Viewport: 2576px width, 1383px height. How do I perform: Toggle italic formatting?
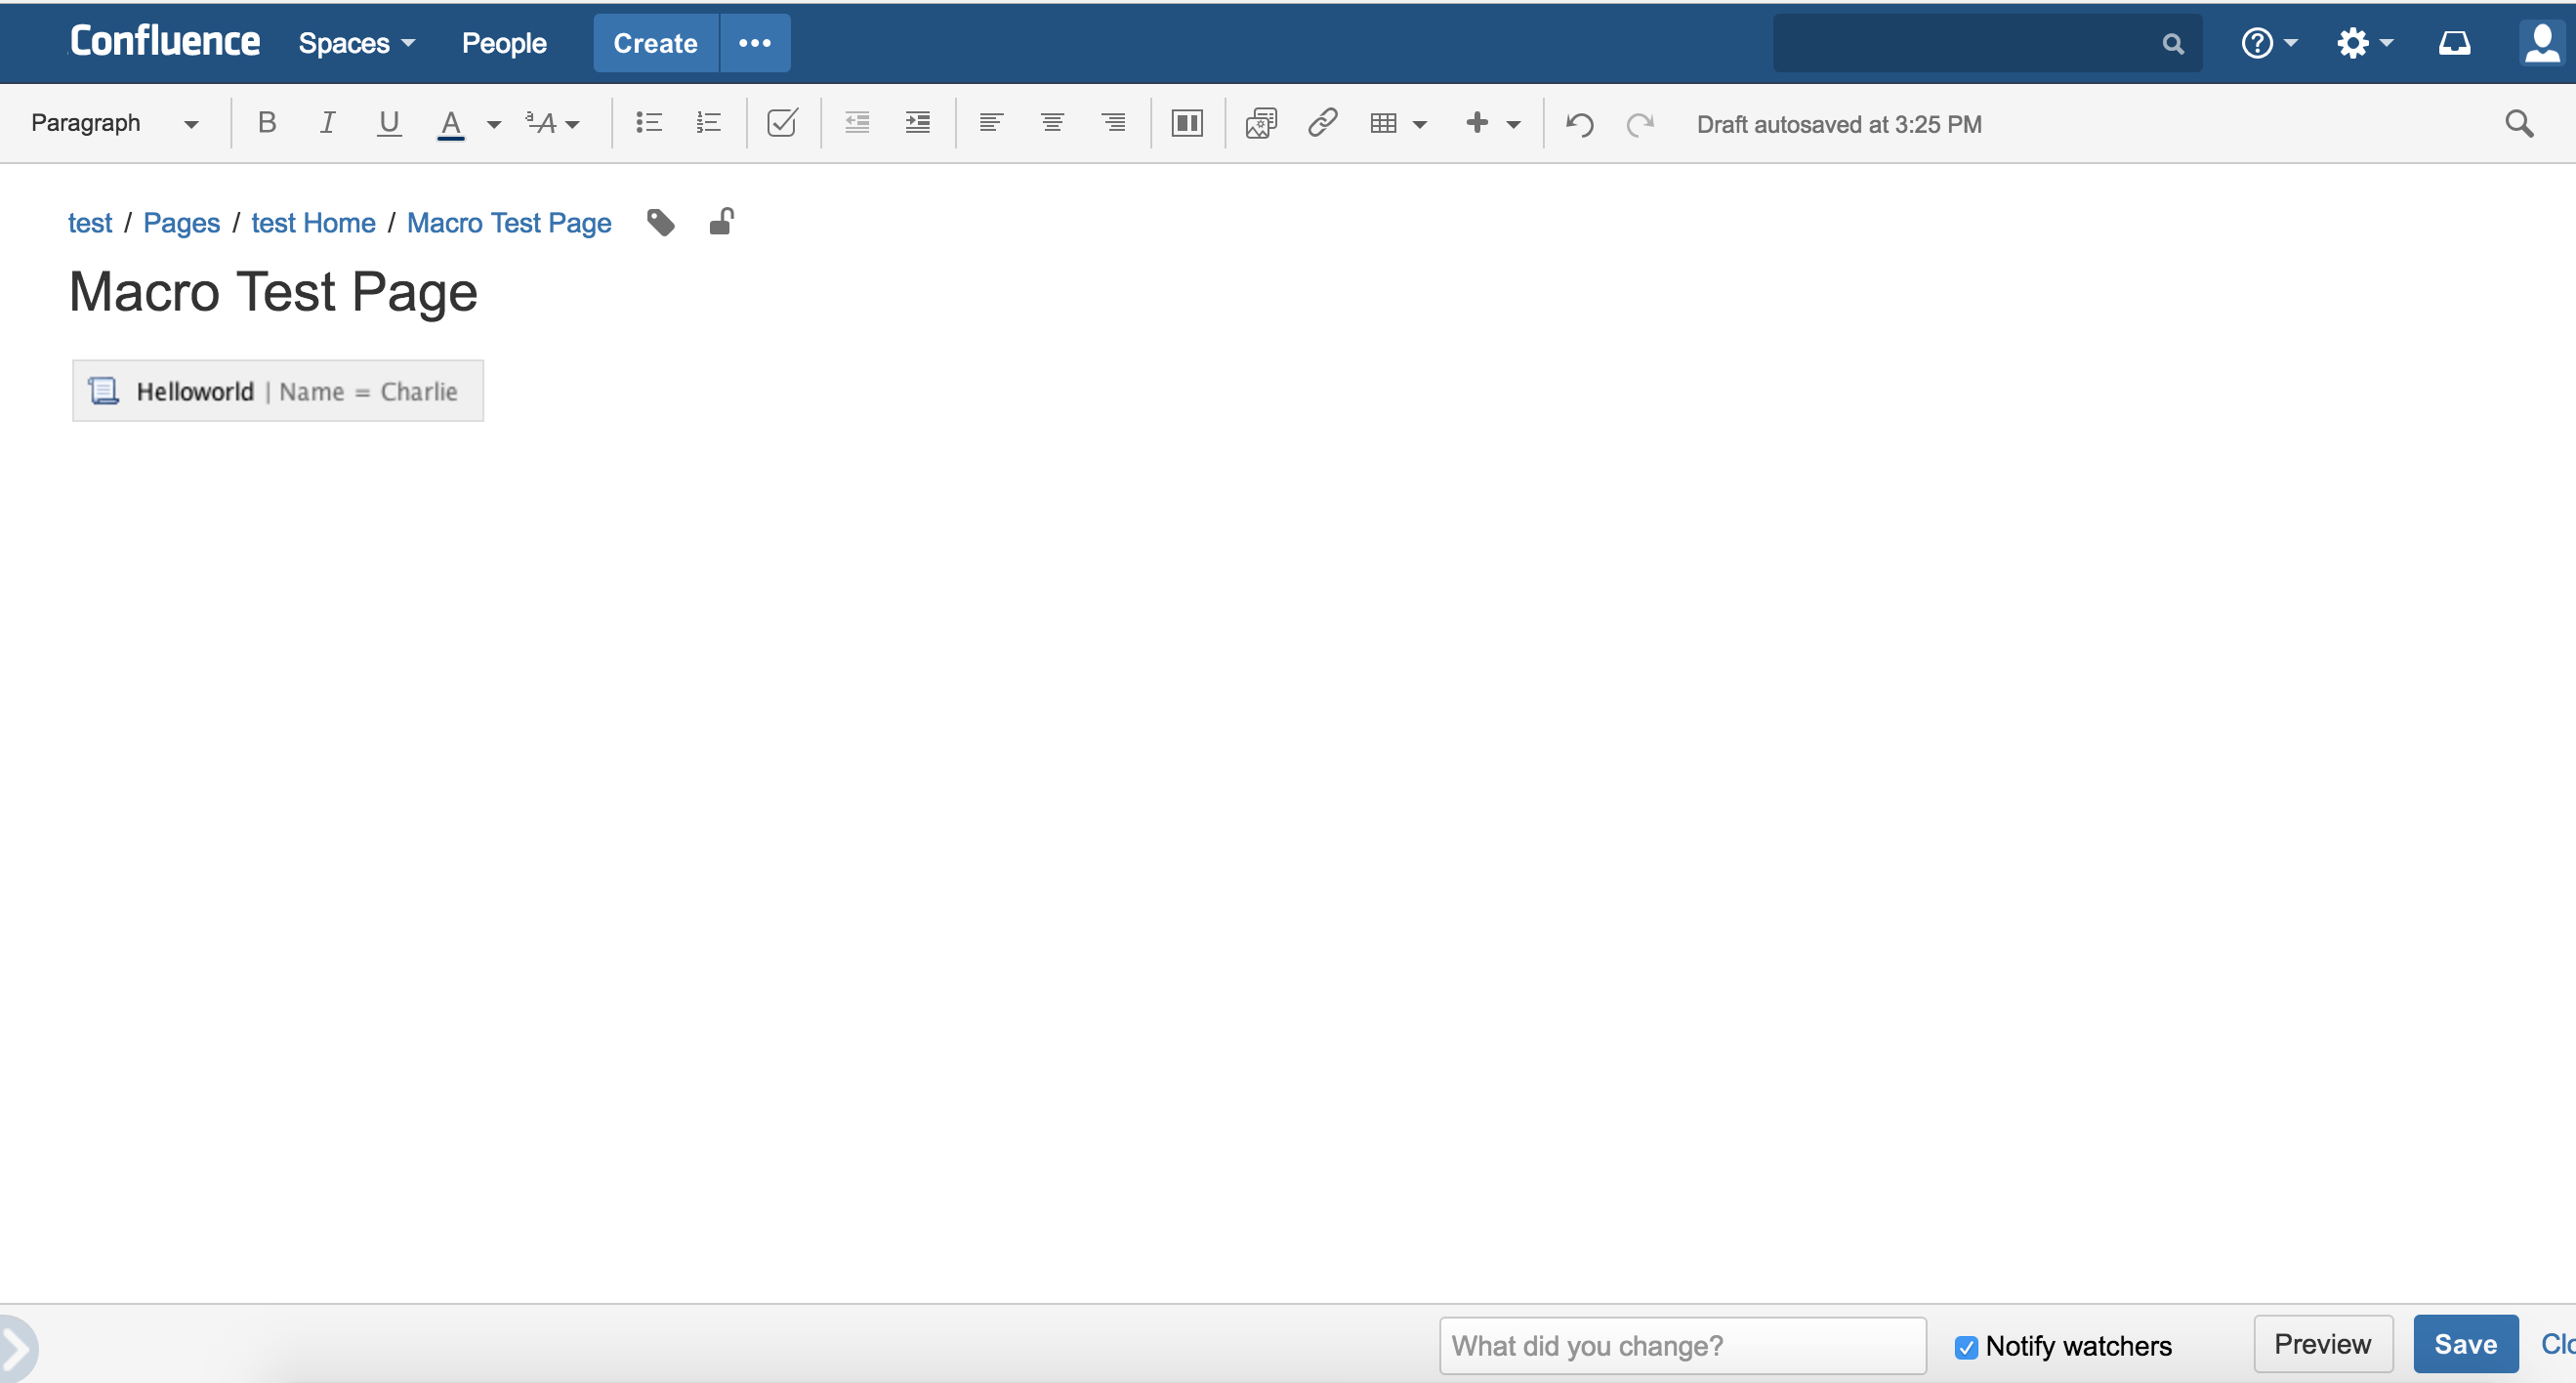(x=327, y=123)
